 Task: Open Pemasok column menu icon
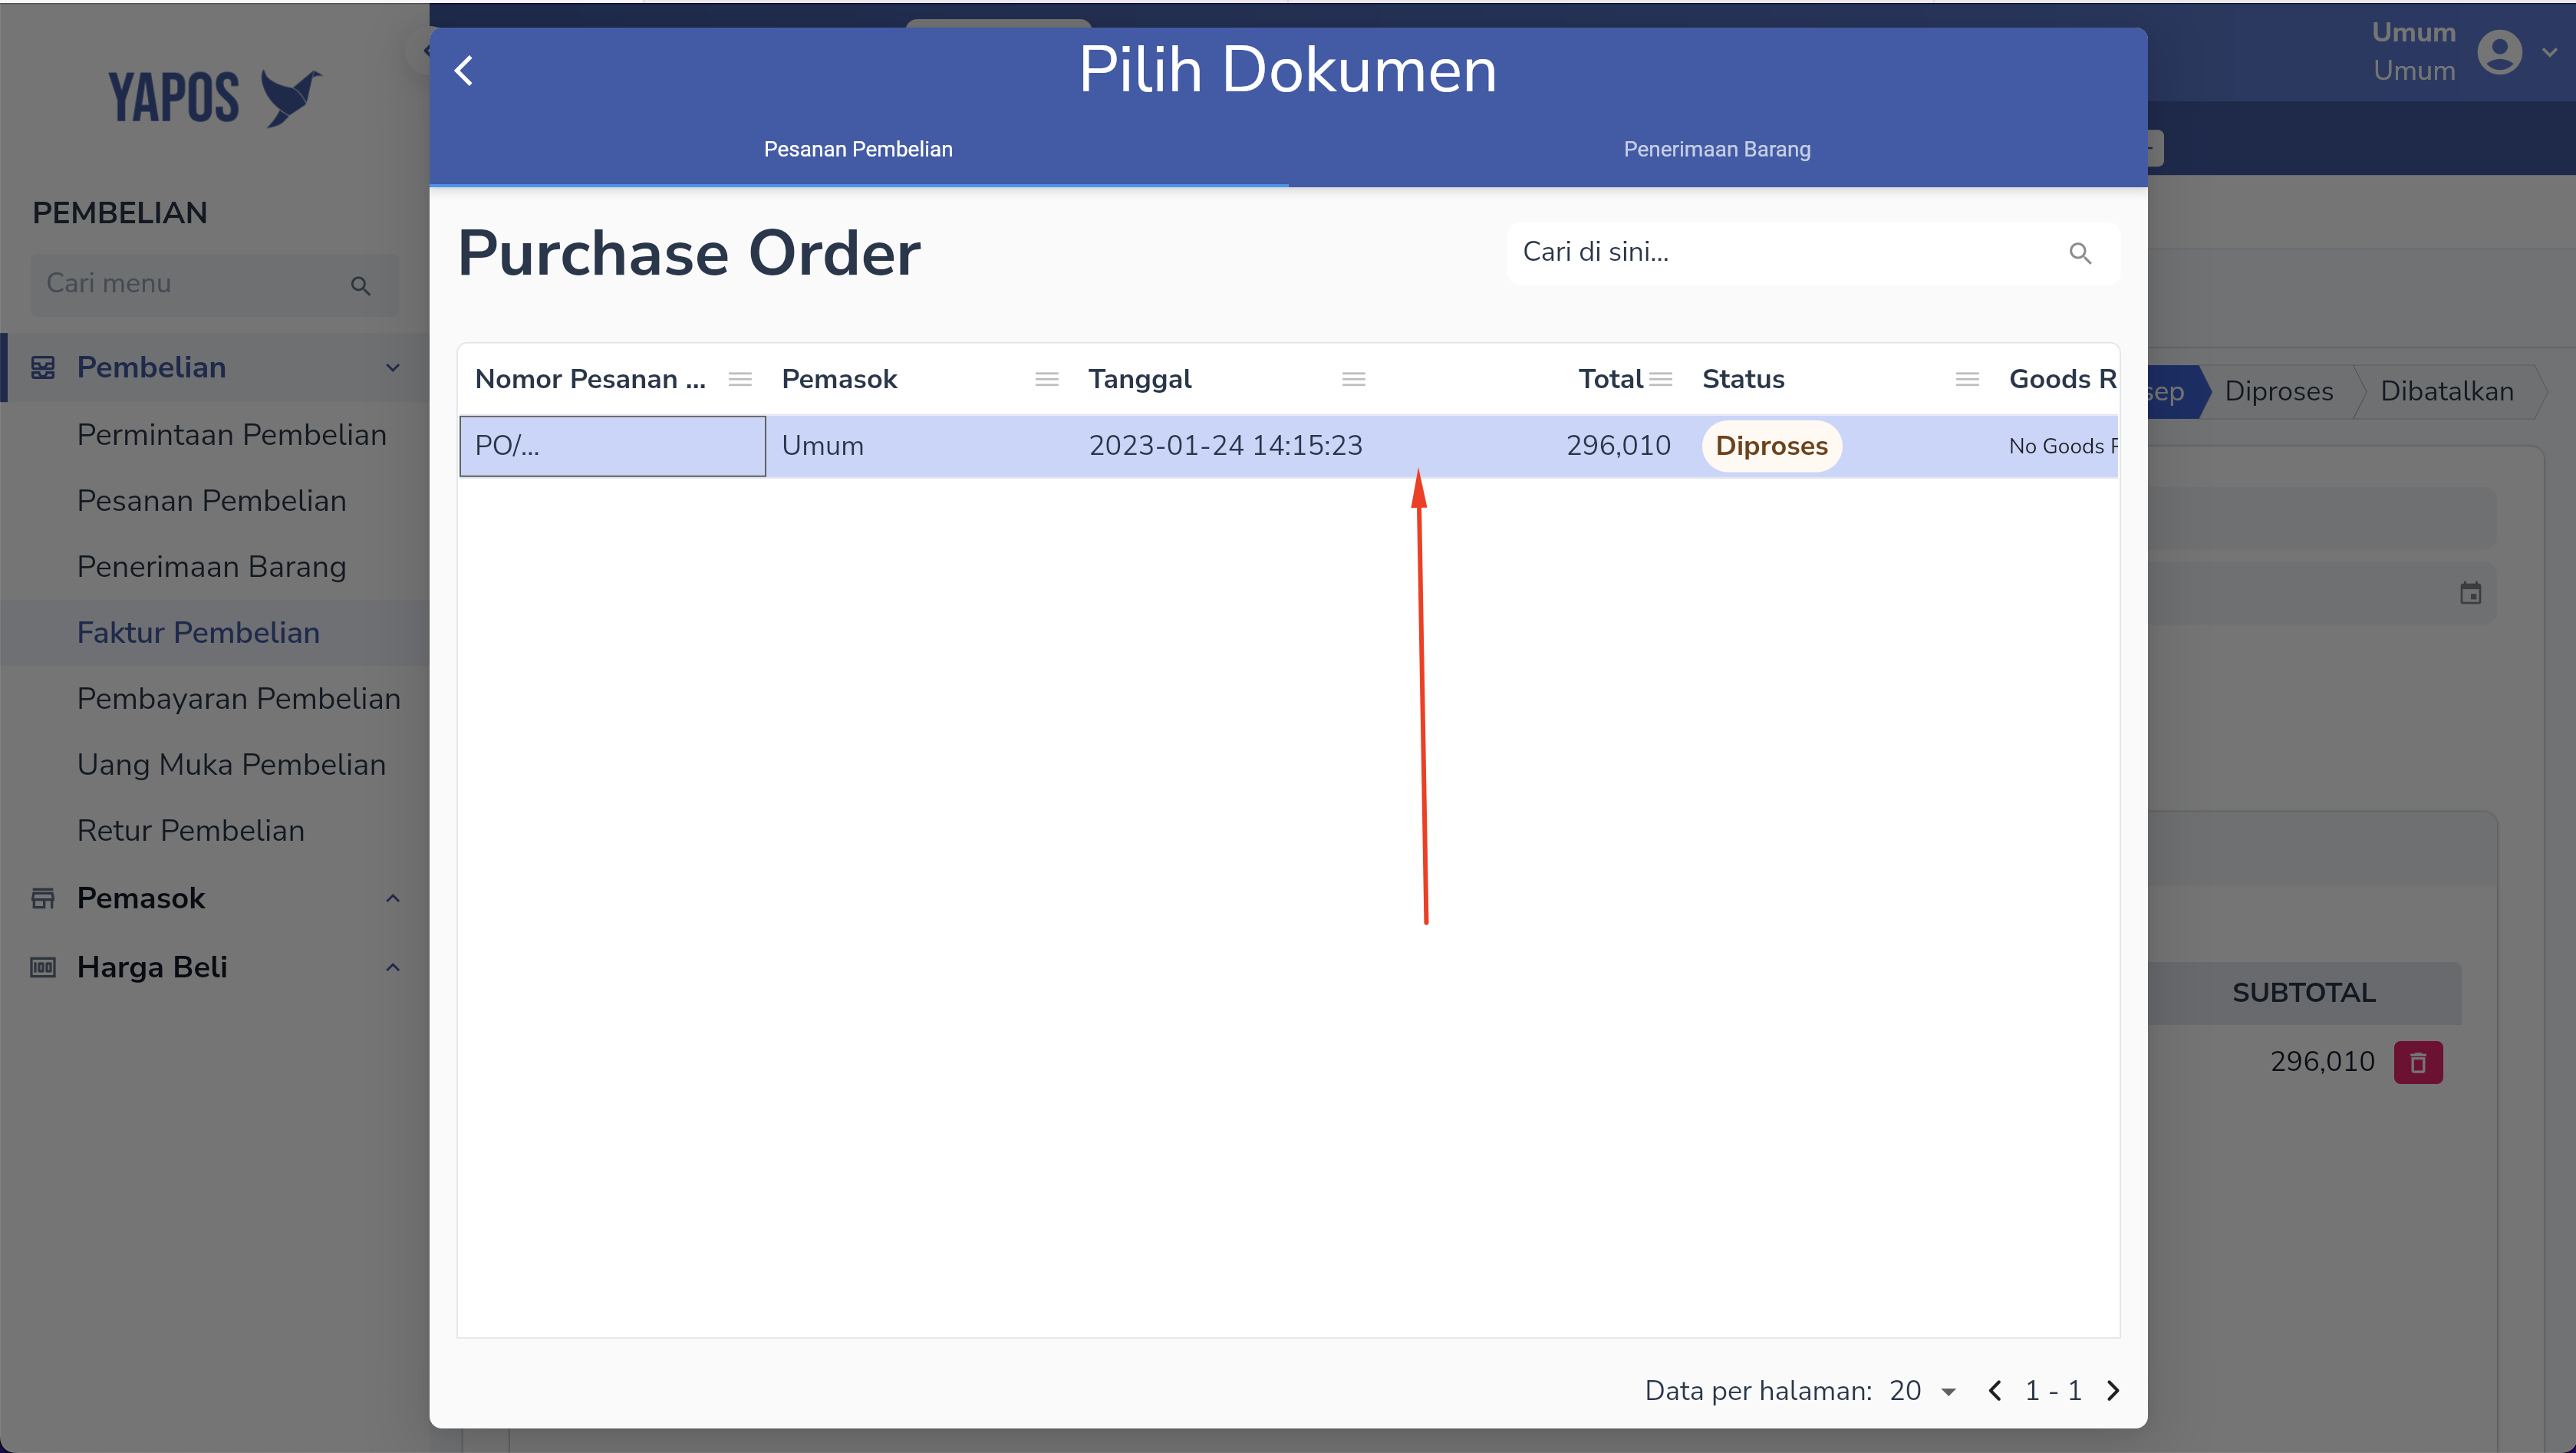(1047, 379)
